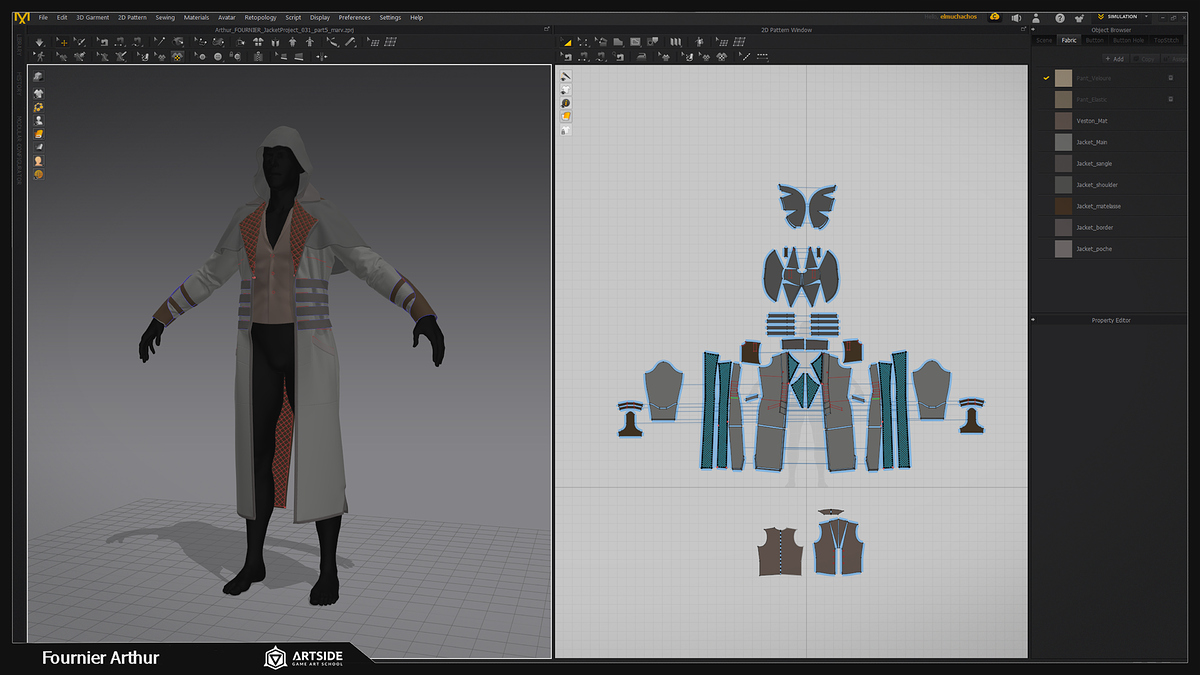The image size is (1200, 675).
Task: Click the bottom white icon in 2D window sidebar
Action: (566, 130)
